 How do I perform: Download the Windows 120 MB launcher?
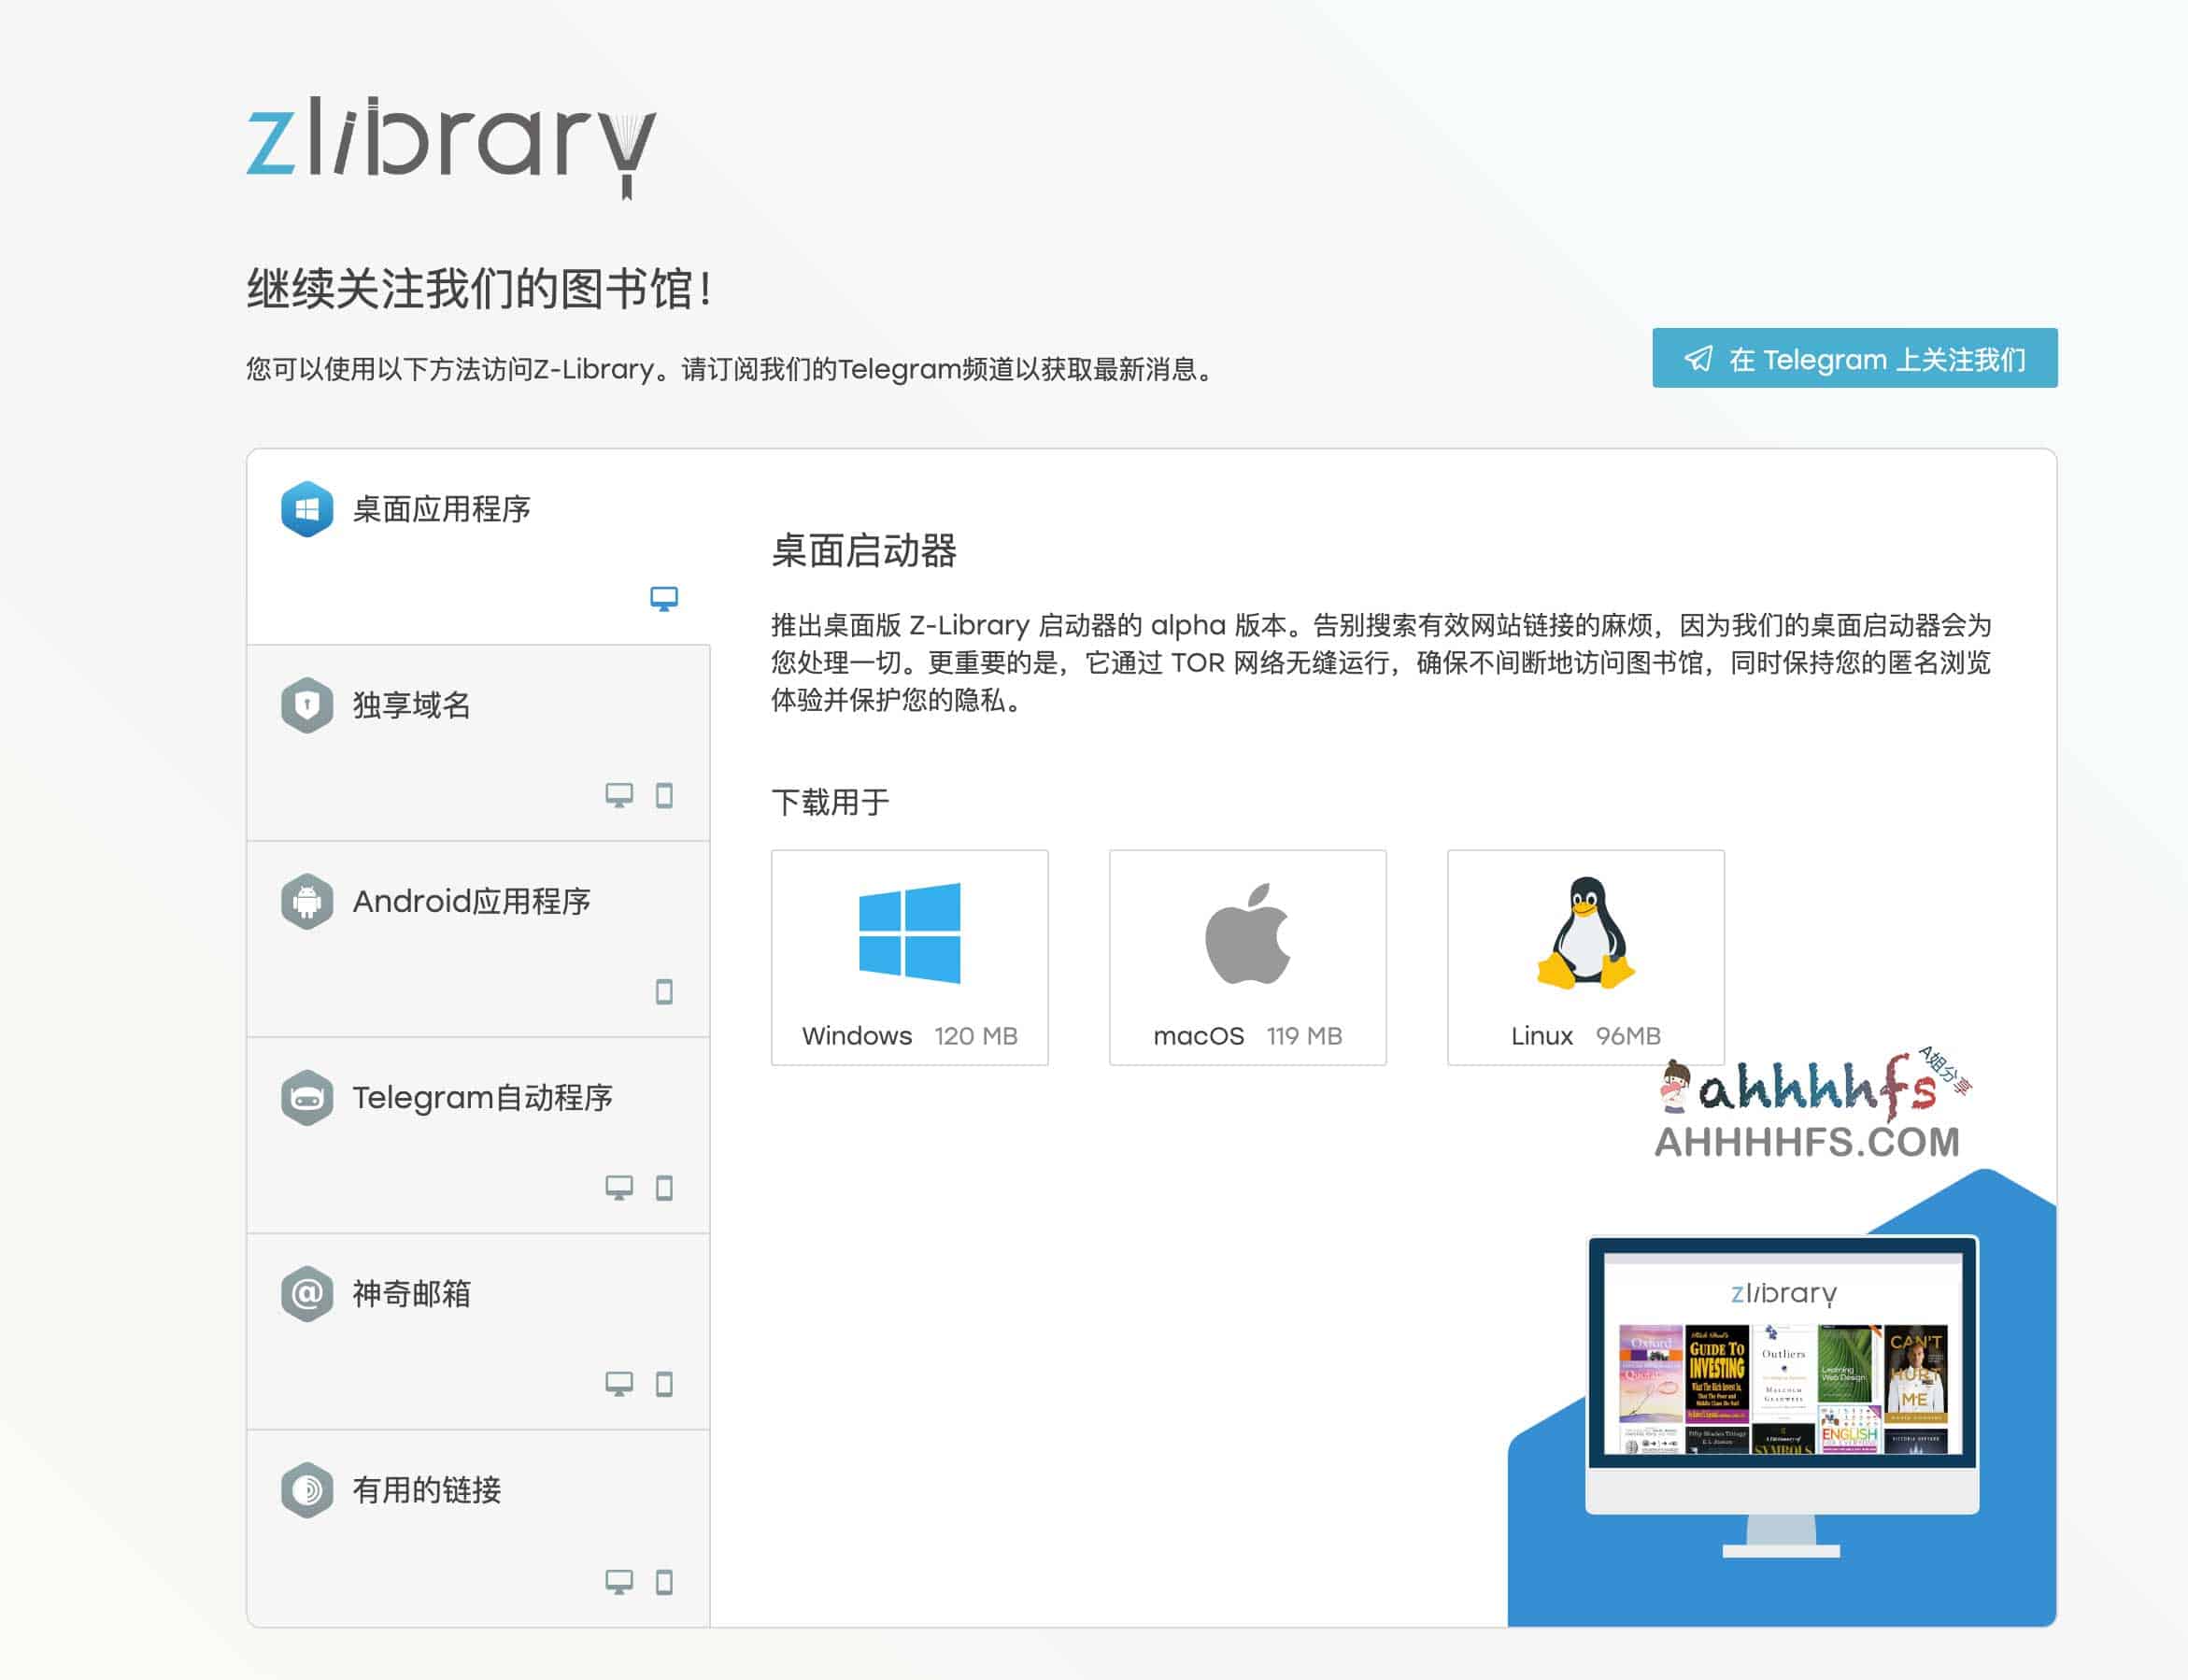click(x=911, y=960)
